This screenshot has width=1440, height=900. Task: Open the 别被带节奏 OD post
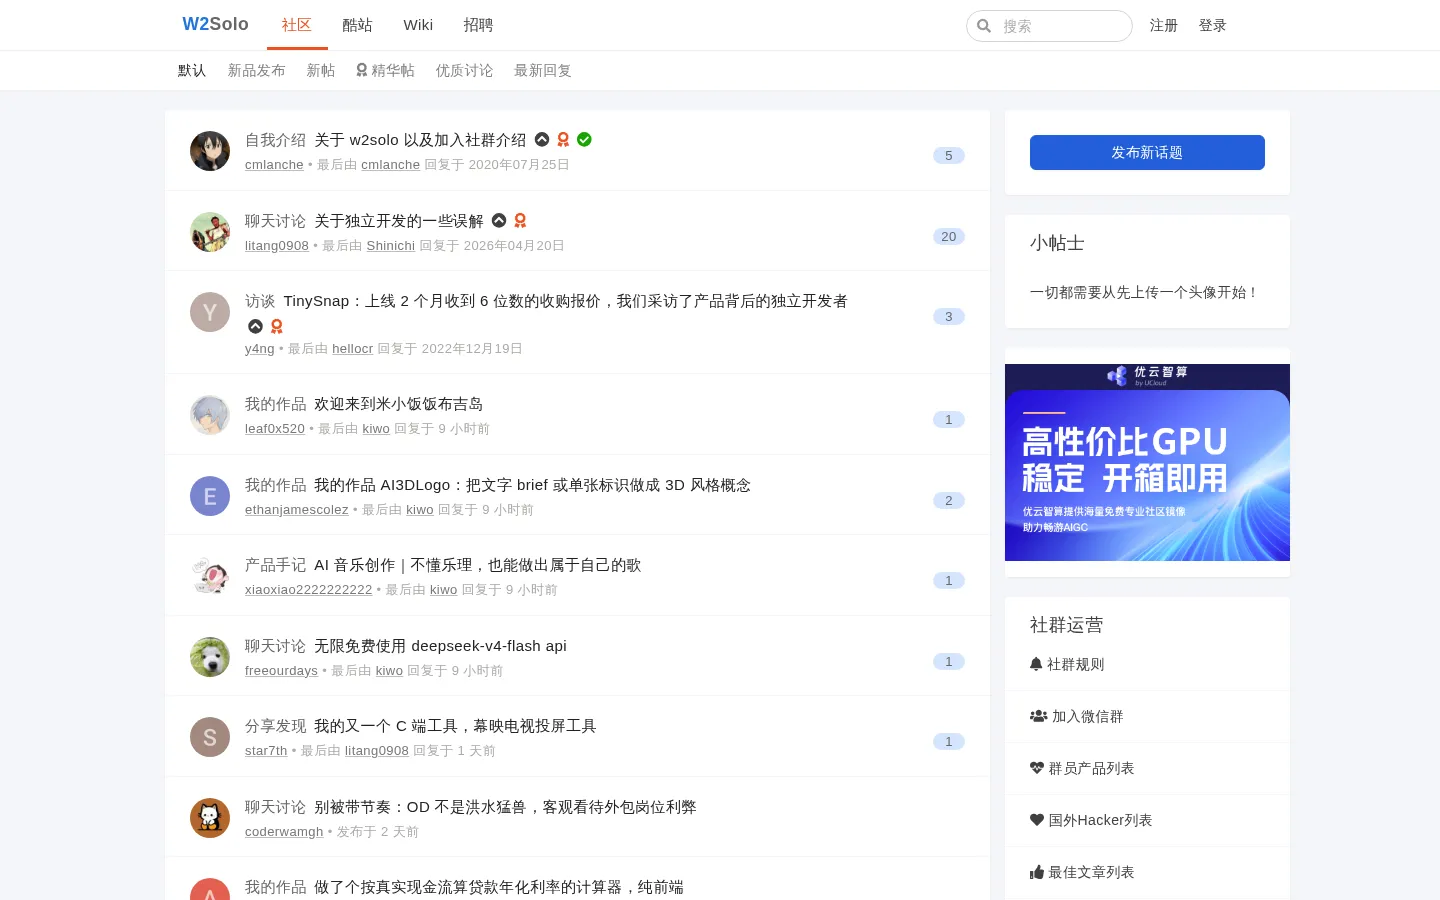tap(505, 807)
